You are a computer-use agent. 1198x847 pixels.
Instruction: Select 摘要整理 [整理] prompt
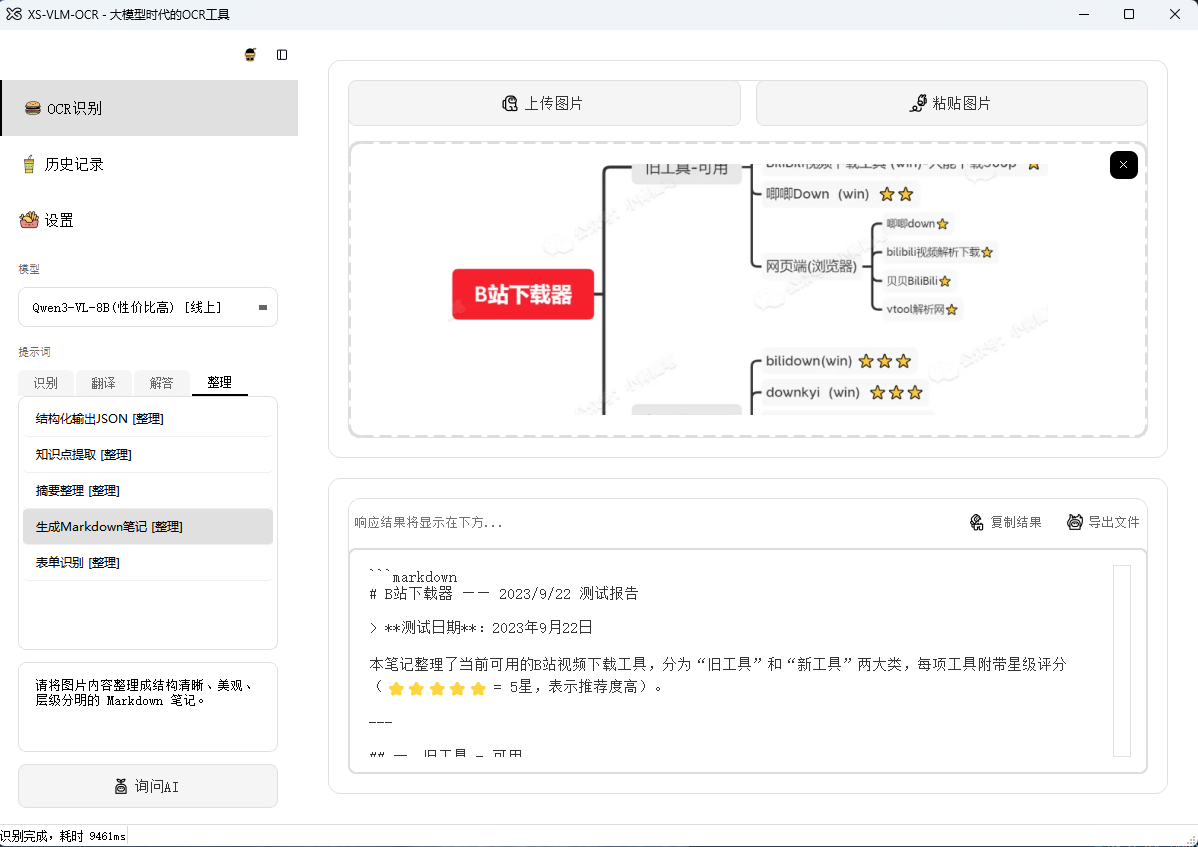148,490
